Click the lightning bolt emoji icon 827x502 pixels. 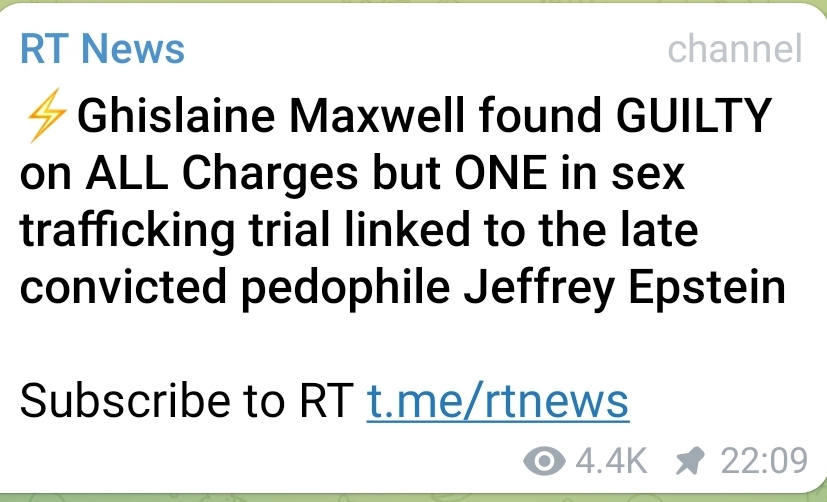pos(44,119)
